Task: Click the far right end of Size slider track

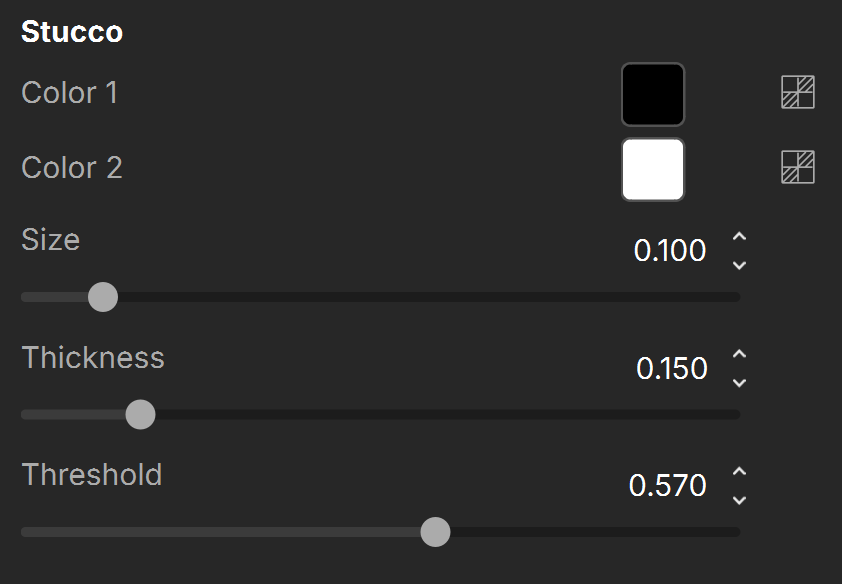Action: pyautogui.click(x=737, y=297)
